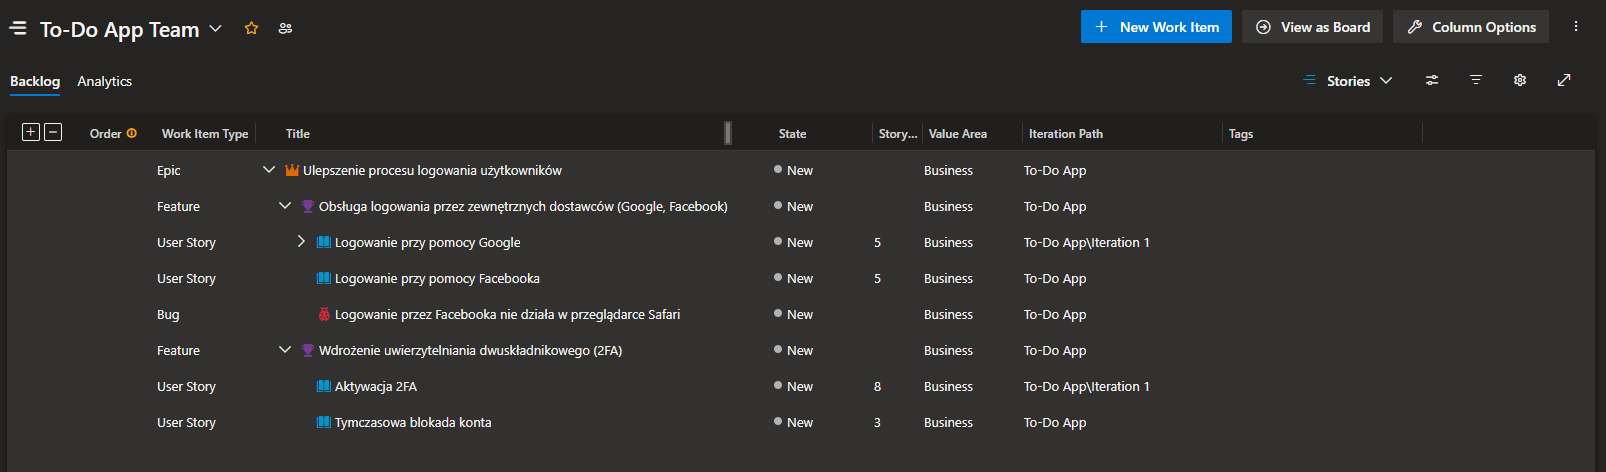Click the View as Board button

(1313, 27)
